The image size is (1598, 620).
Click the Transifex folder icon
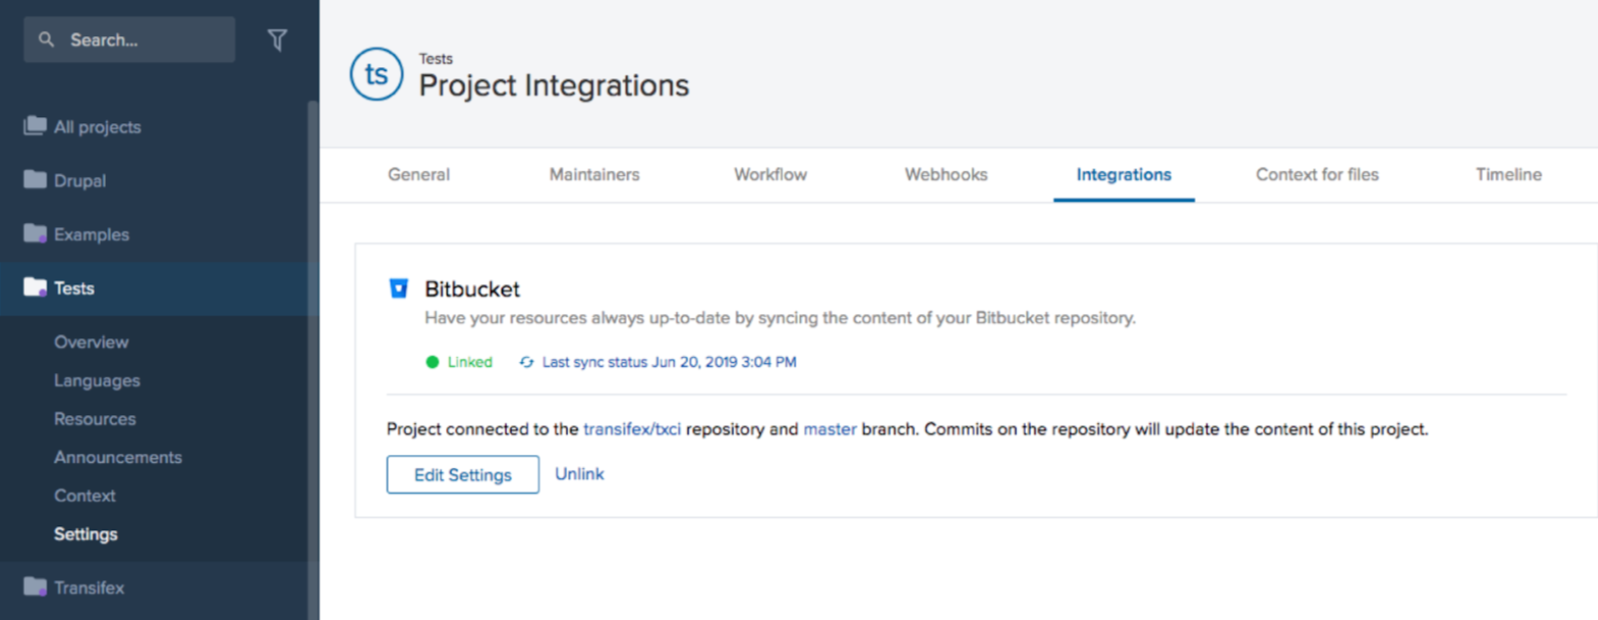coord(35,586)
